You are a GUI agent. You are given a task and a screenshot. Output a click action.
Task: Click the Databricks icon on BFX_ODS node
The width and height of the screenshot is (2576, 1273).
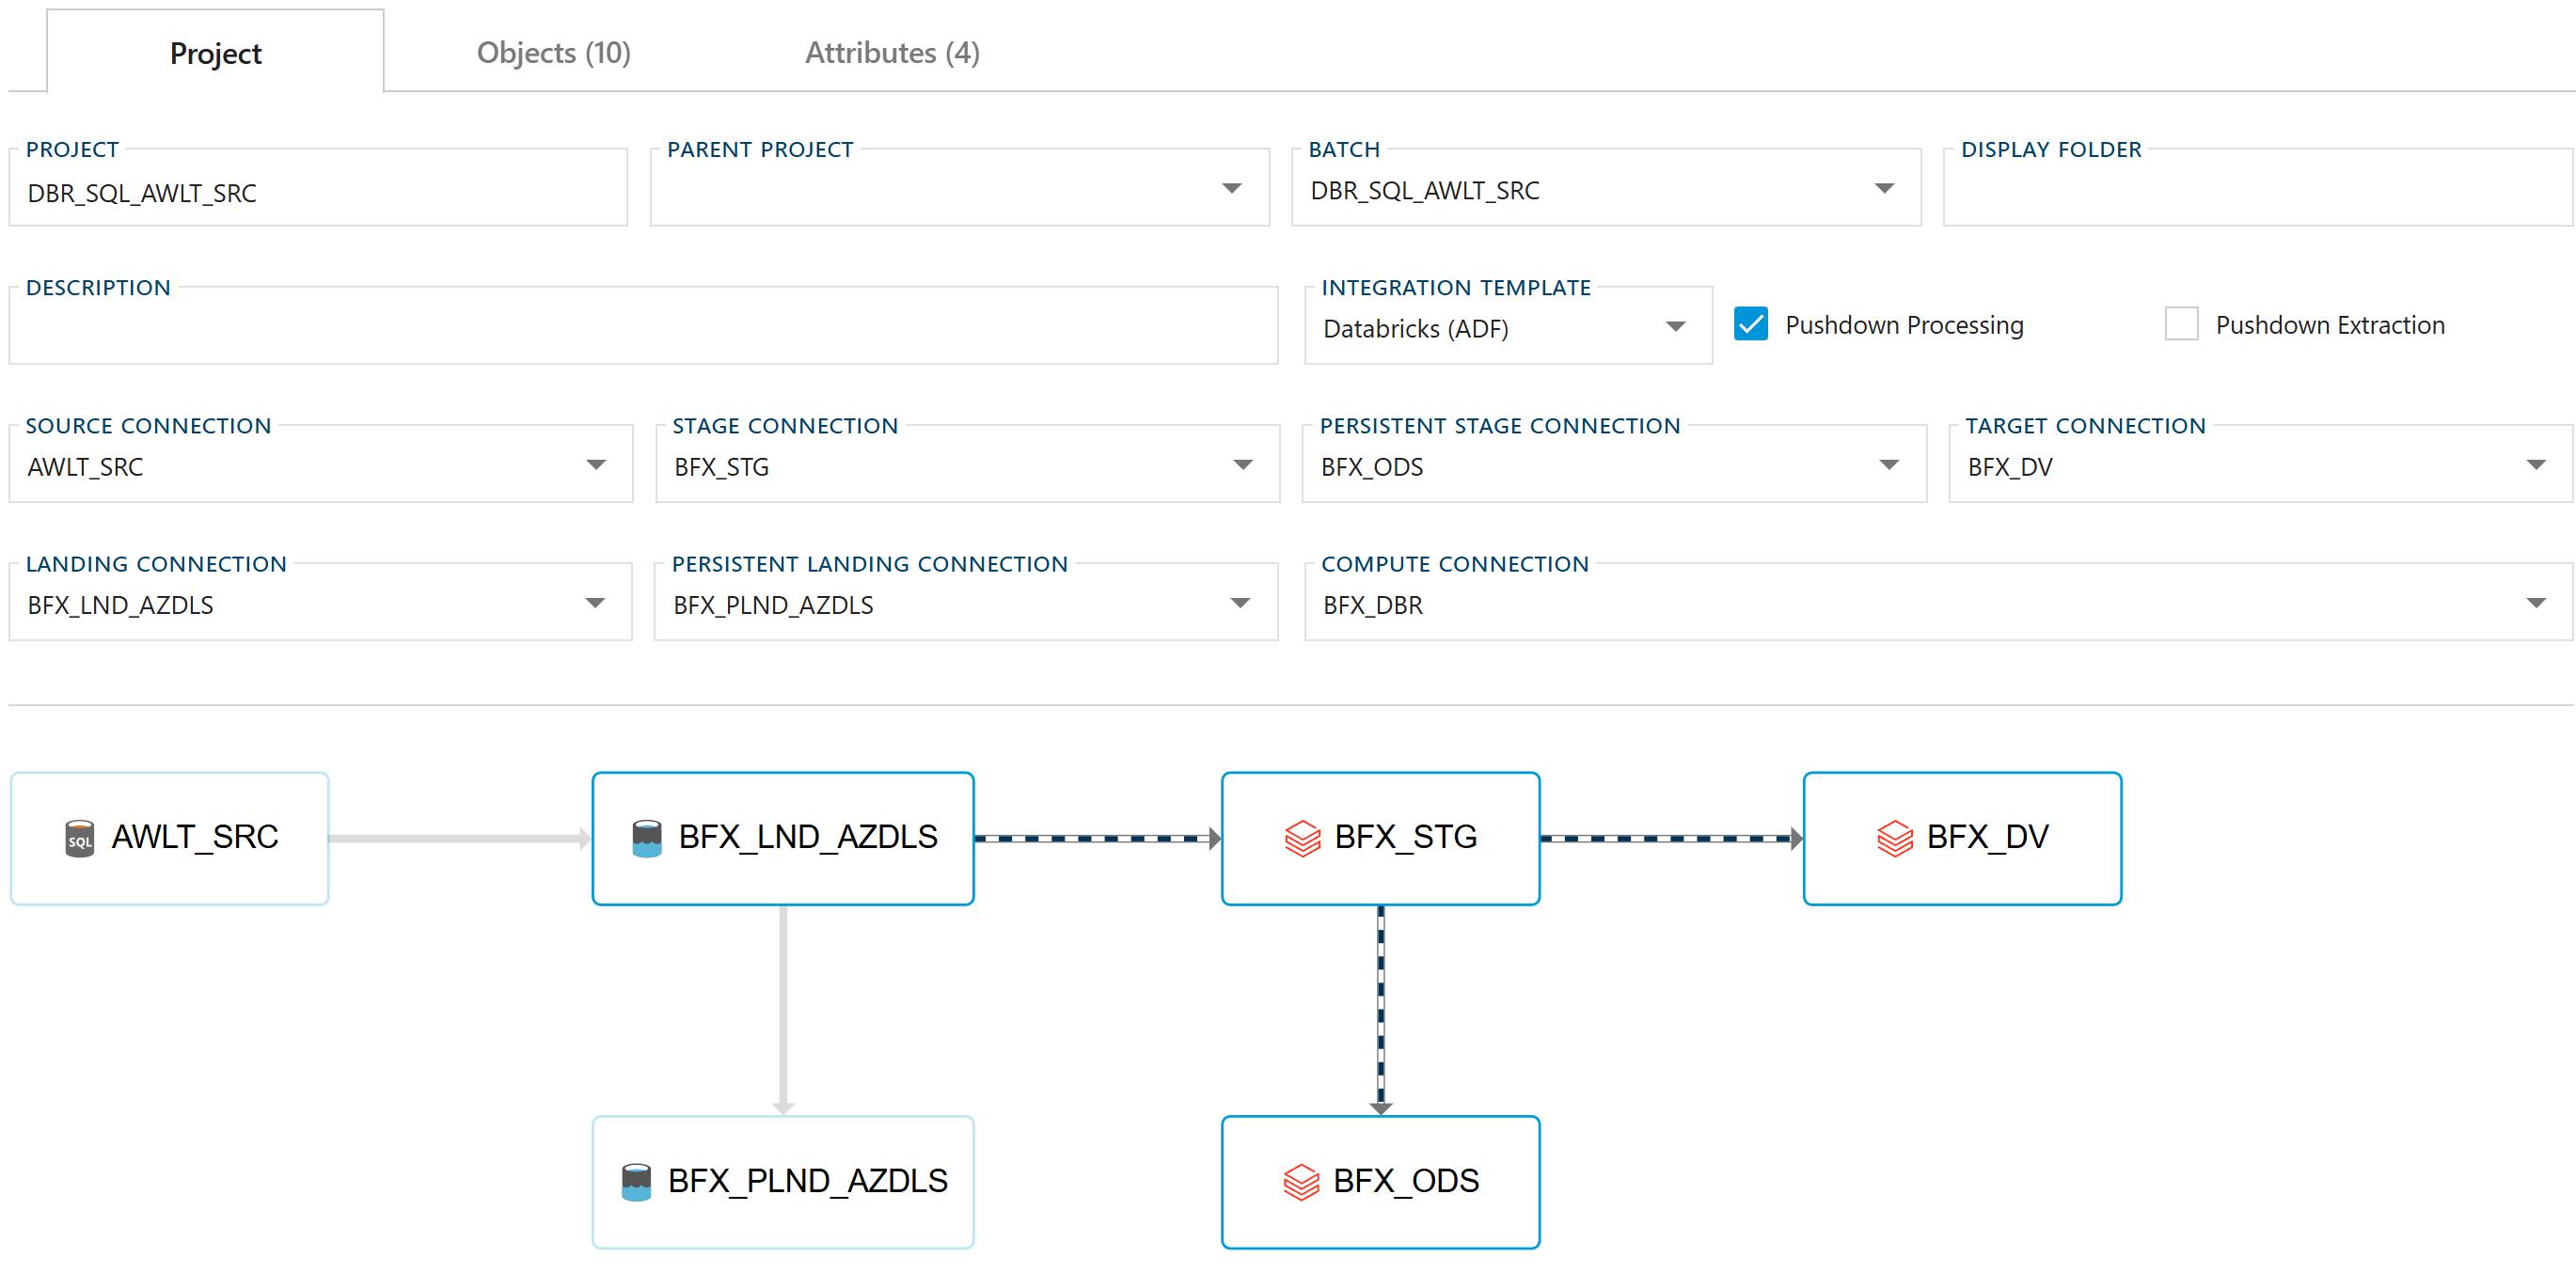(x=1301, y=1182)
